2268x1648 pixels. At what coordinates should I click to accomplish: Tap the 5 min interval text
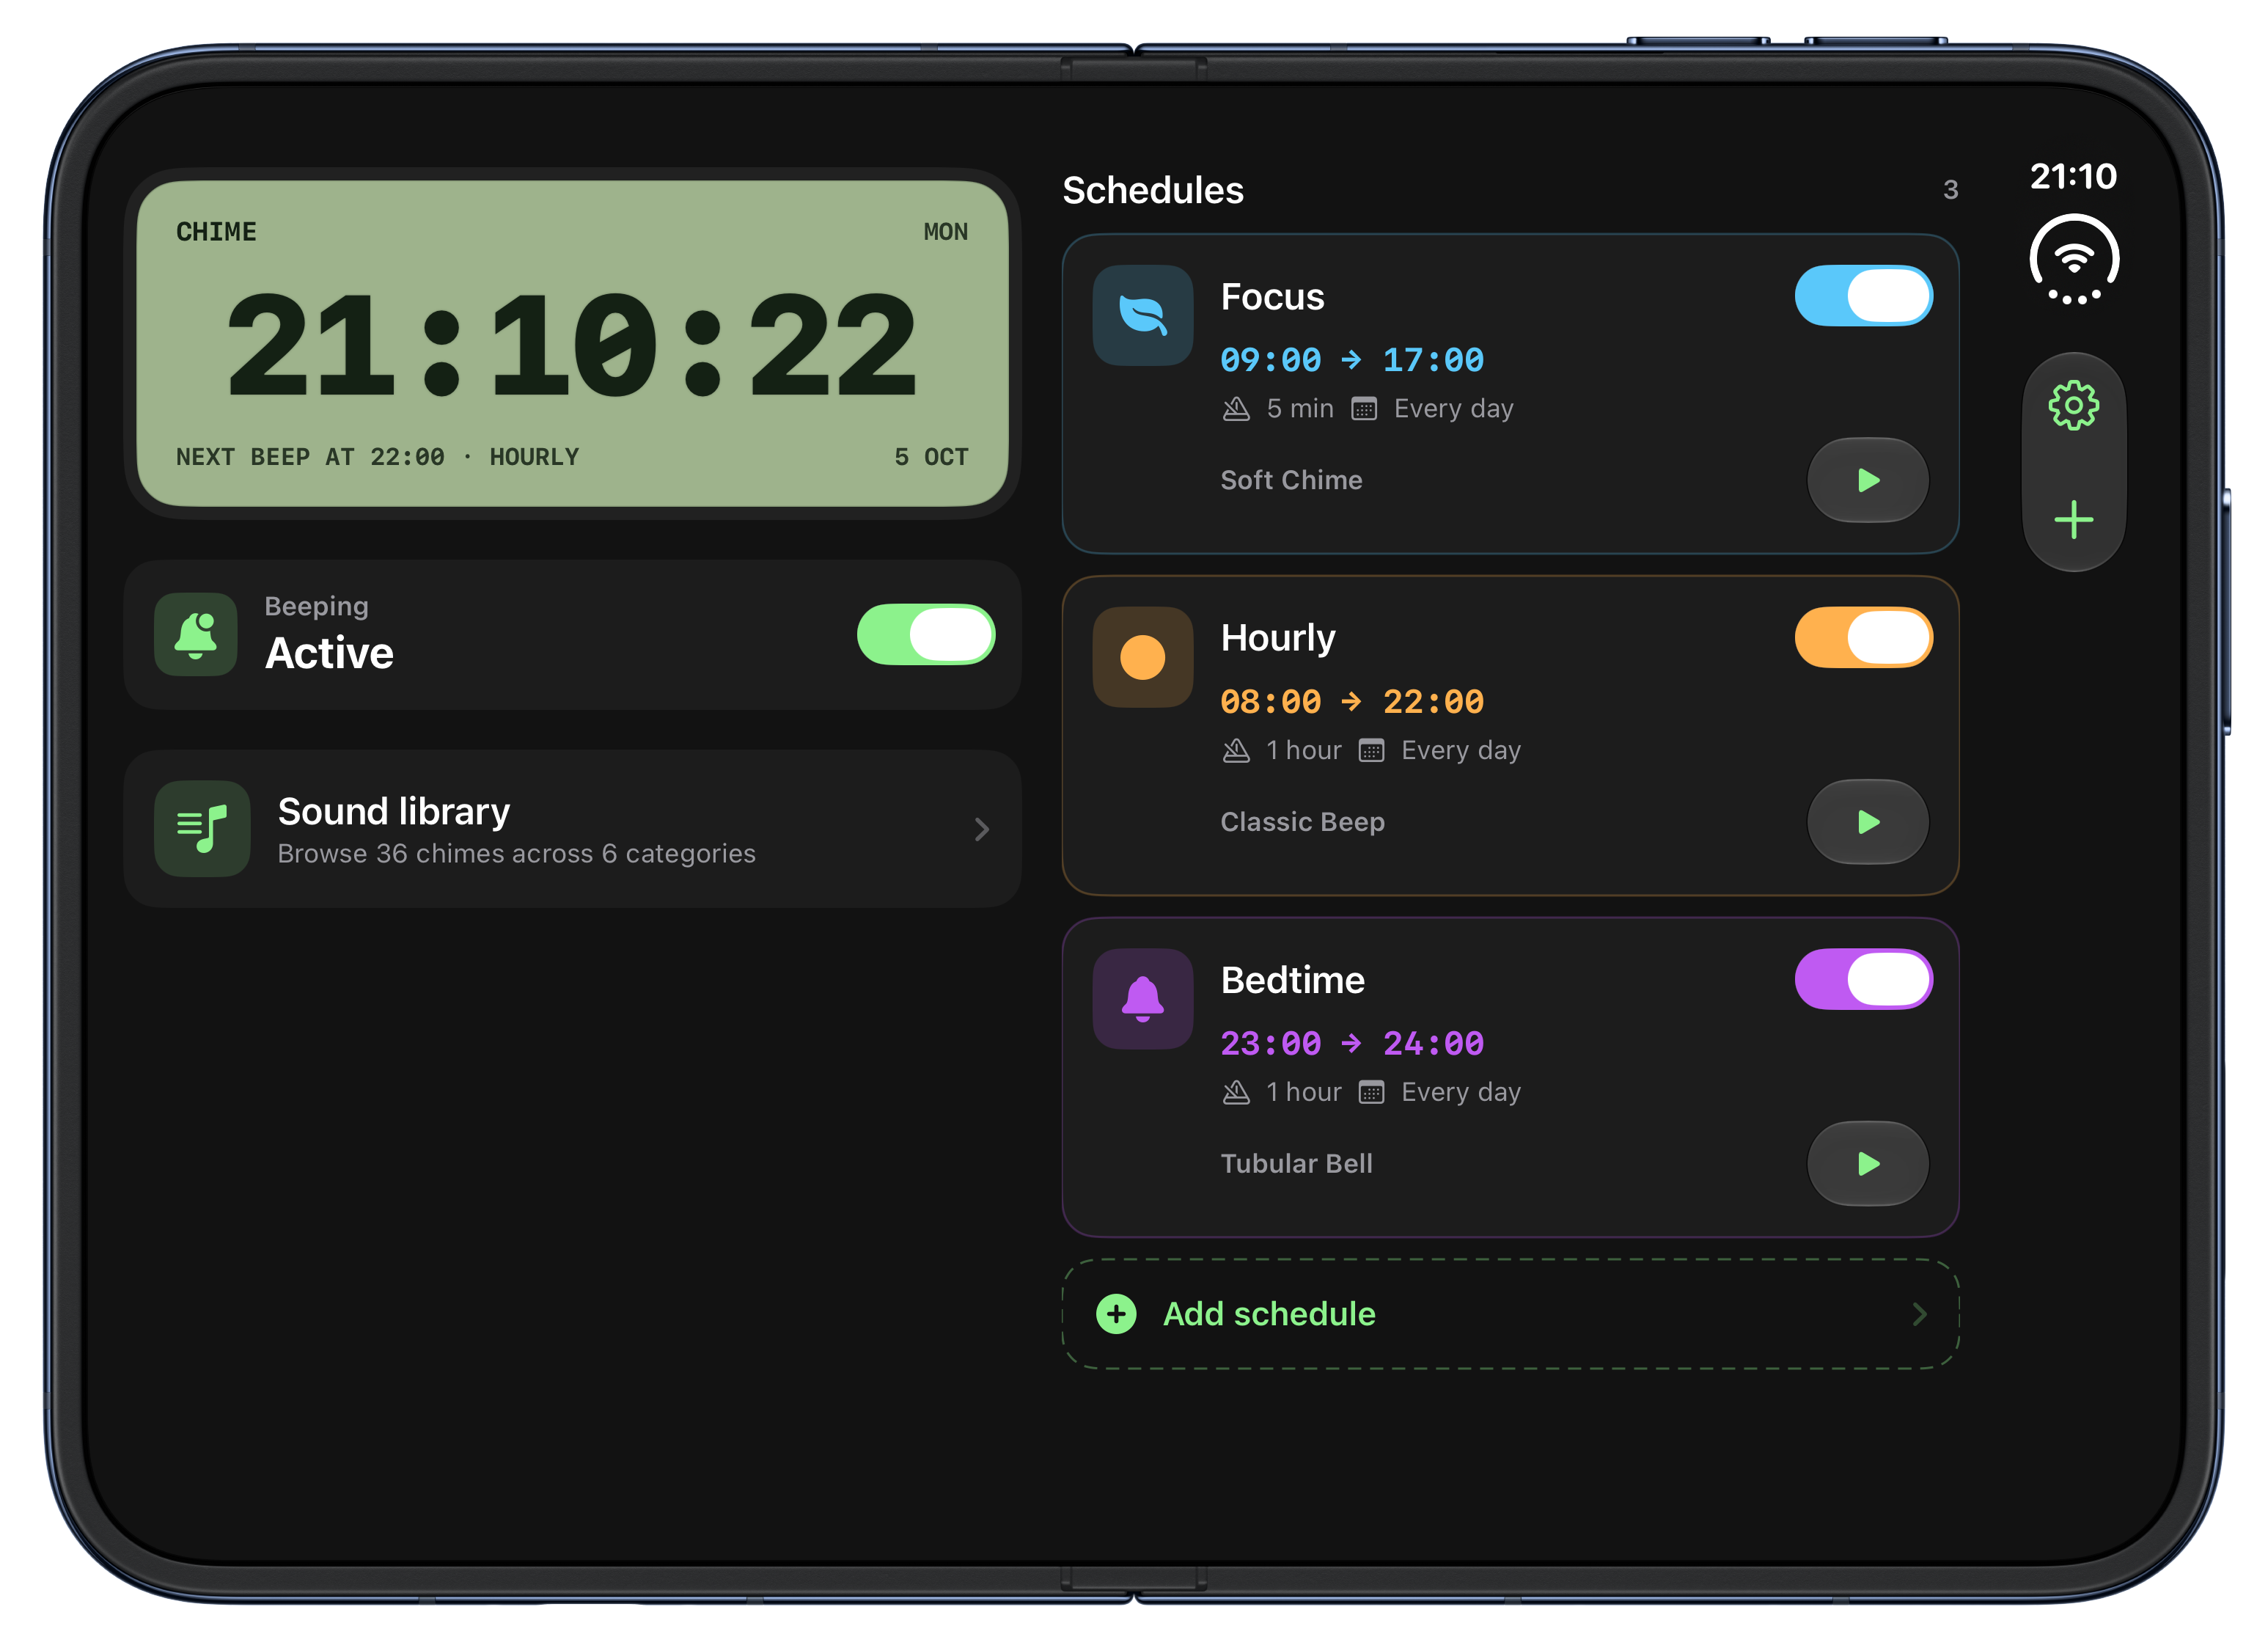coord(1300,409)
